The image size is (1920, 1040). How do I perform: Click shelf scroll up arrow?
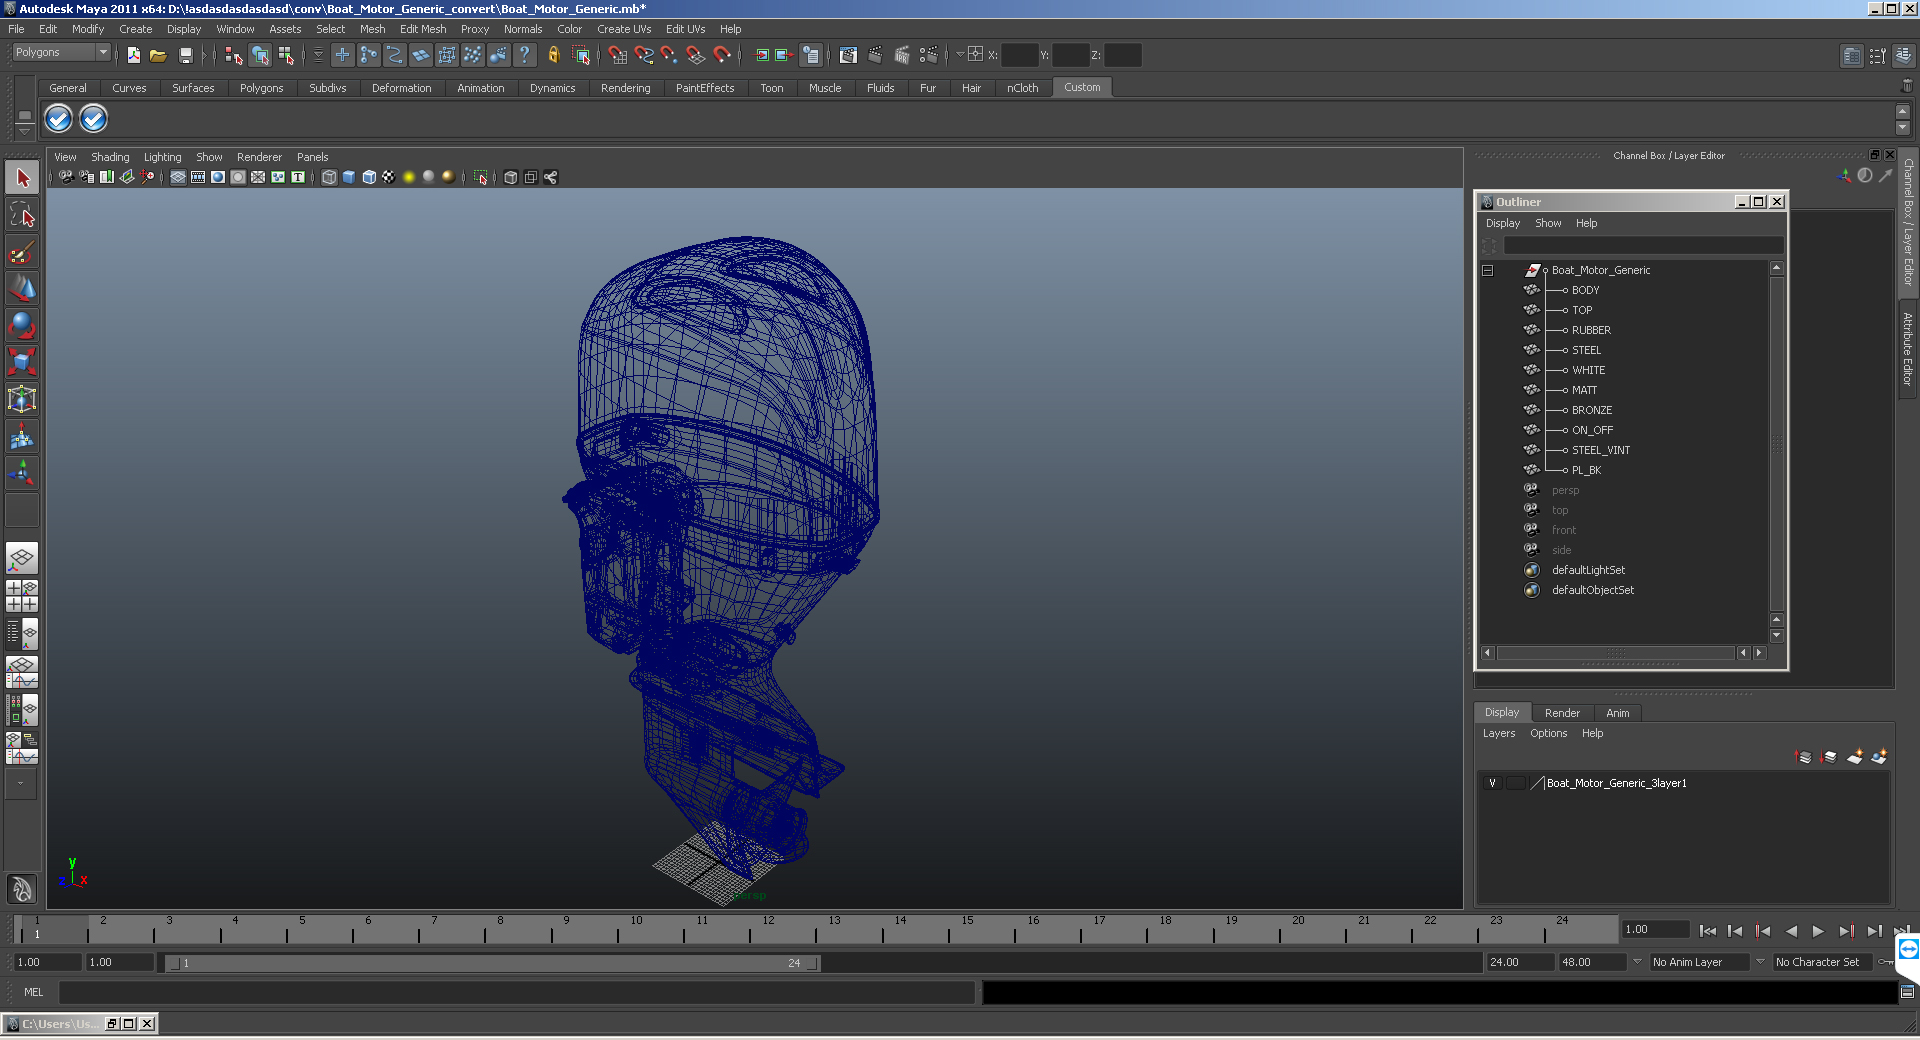tap(1903, 111)
